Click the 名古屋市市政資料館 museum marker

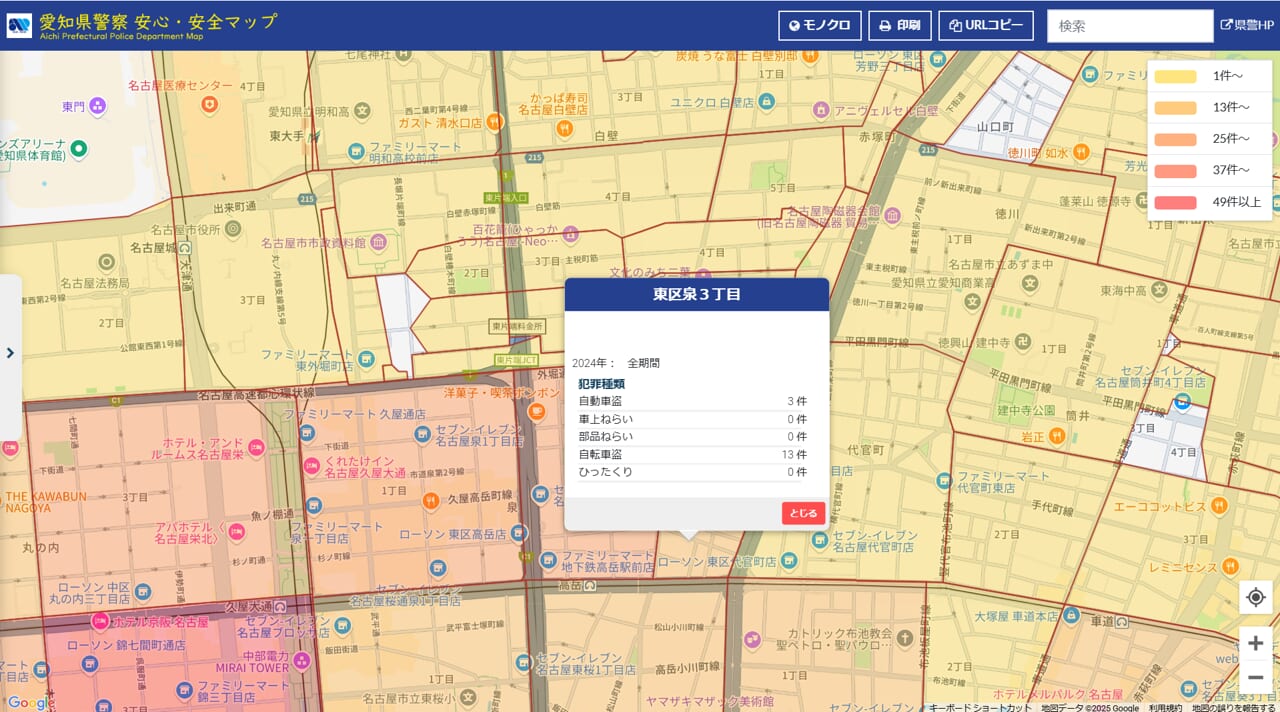pos(379,243)
